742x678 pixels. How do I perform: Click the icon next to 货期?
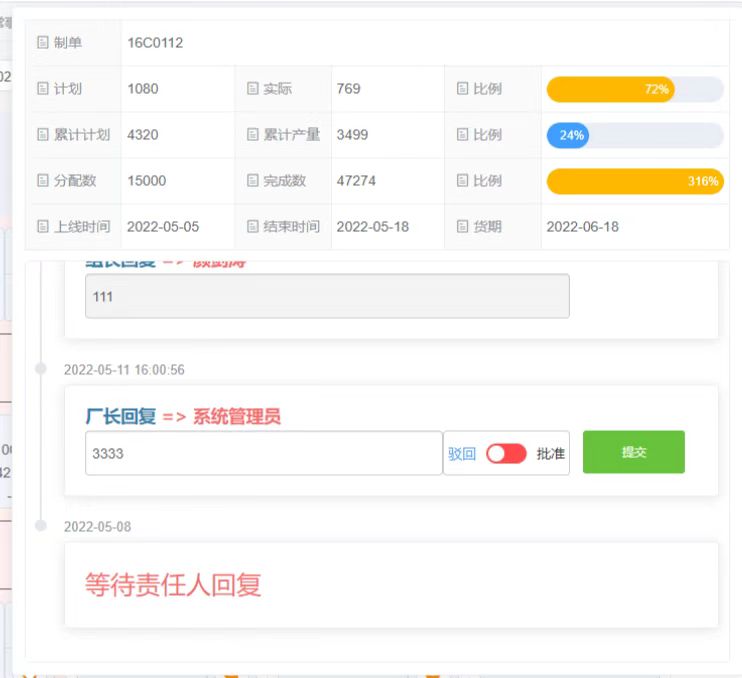tap(462, 227)
